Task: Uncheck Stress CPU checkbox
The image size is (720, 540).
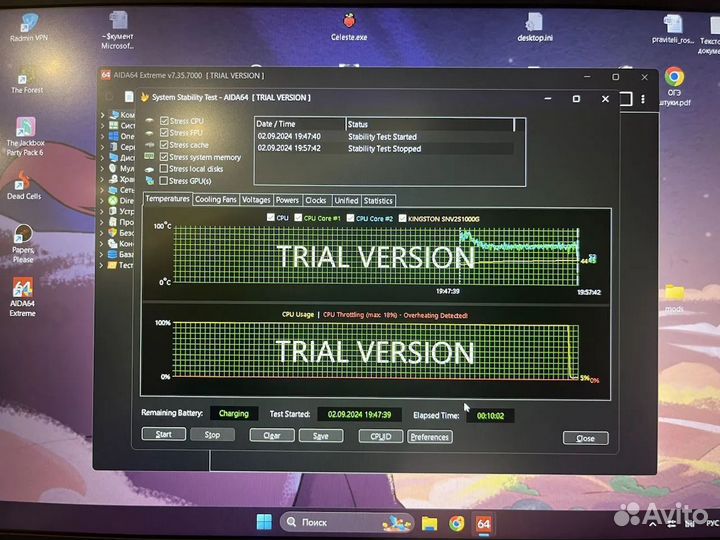Action: point(164,121)
